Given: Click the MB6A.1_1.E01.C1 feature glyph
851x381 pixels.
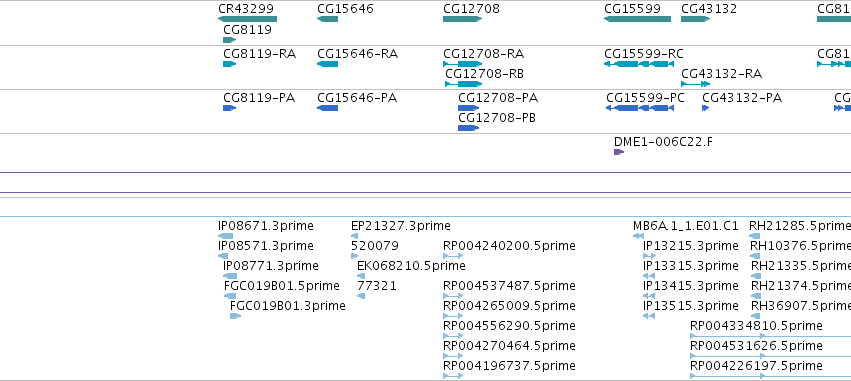Looking at the screenshot, I should tap(638, 236).
